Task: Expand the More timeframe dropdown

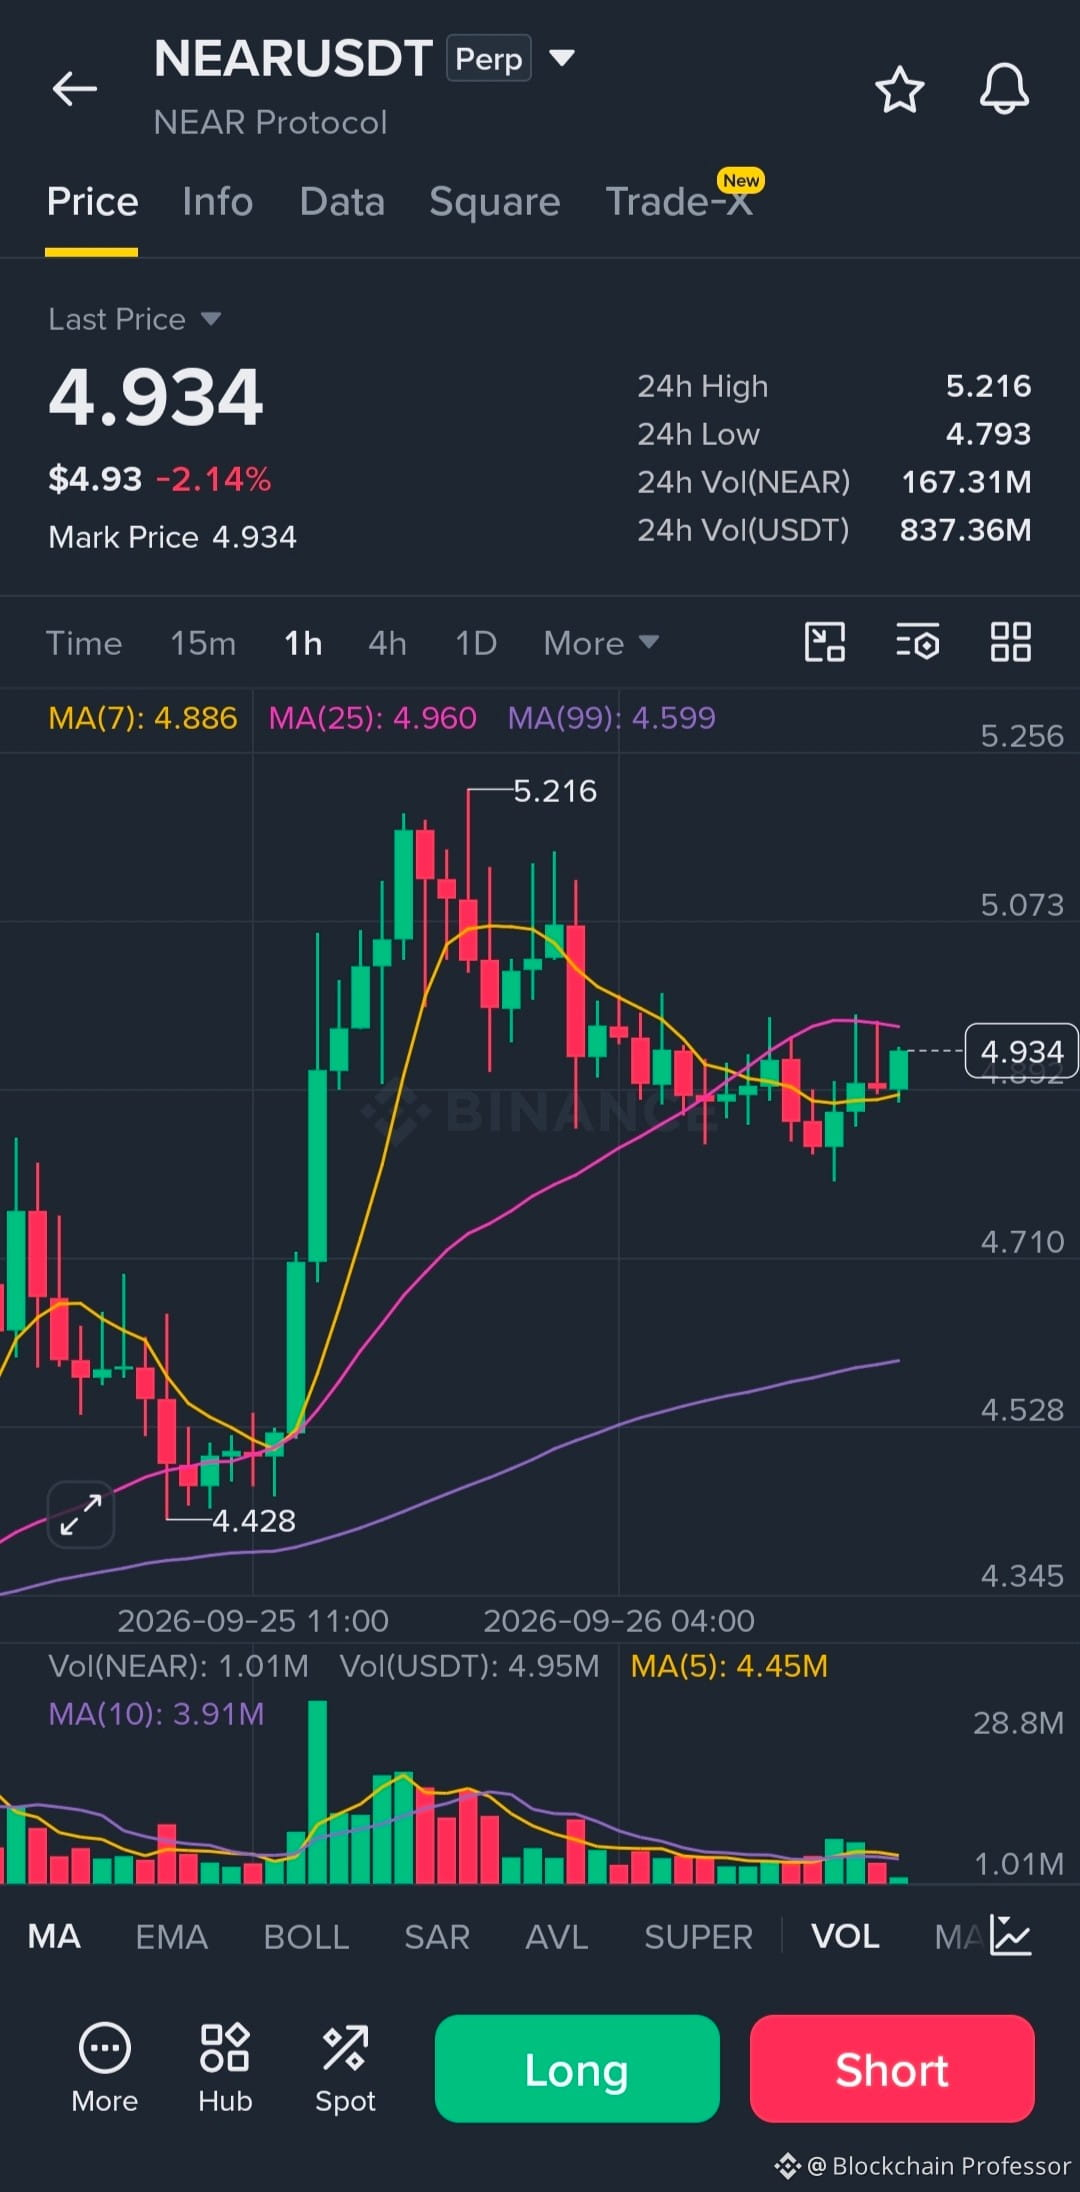Action: (x=601, y=643)
